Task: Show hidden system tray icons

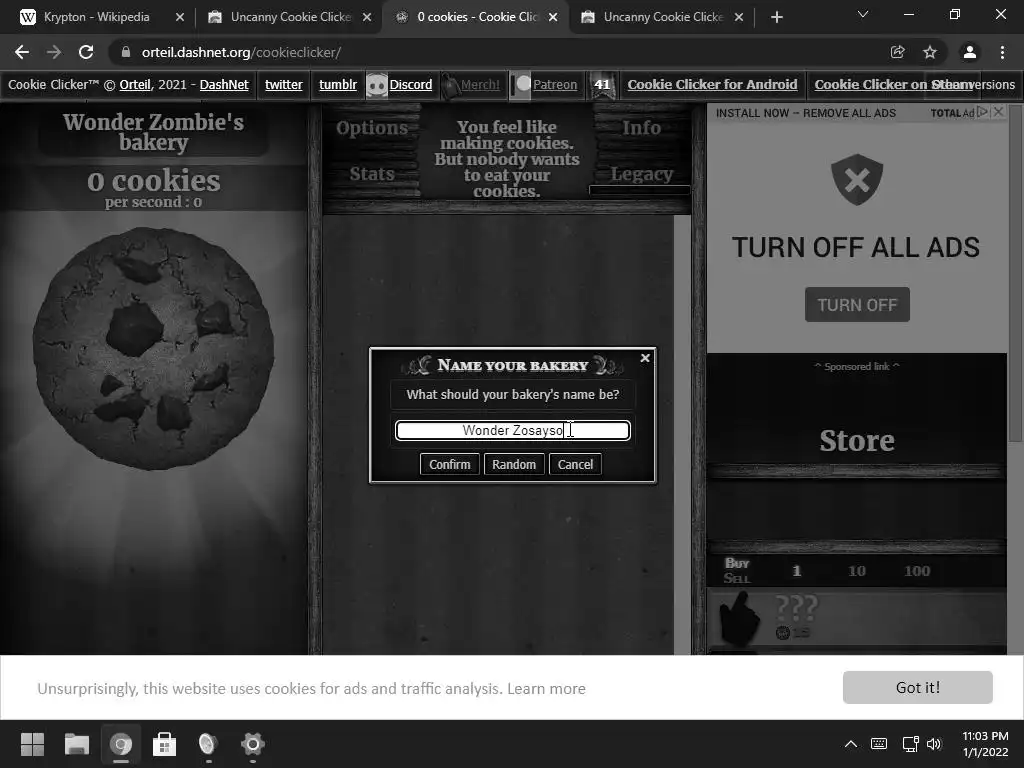Action: point(851,744)
